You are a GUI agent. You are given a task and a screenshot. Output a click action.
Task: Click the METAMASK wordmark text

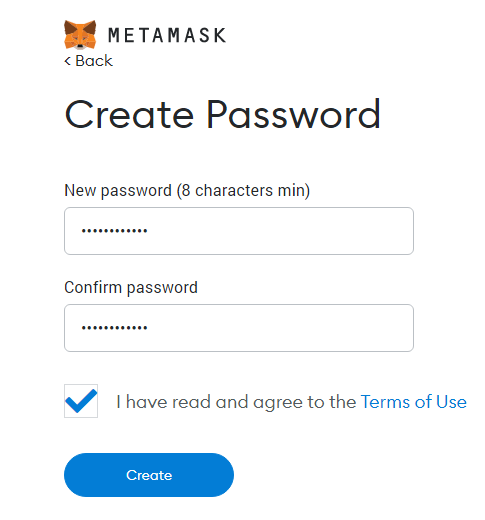167,35
